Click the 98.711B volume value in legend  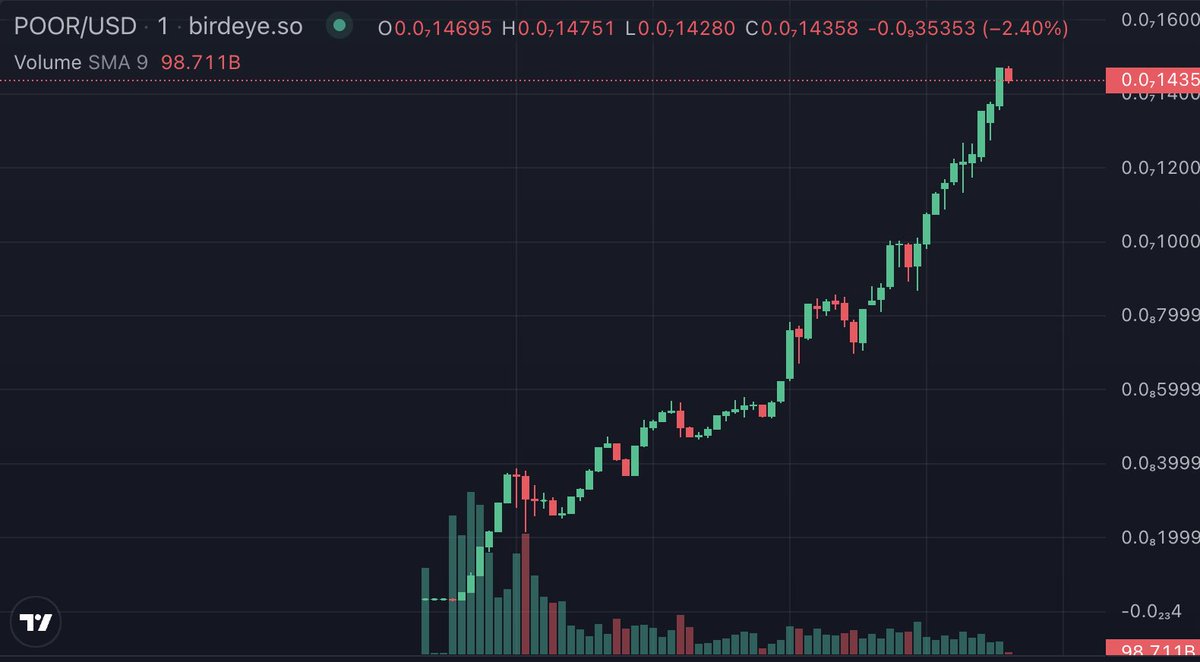(x=201, y=63)
